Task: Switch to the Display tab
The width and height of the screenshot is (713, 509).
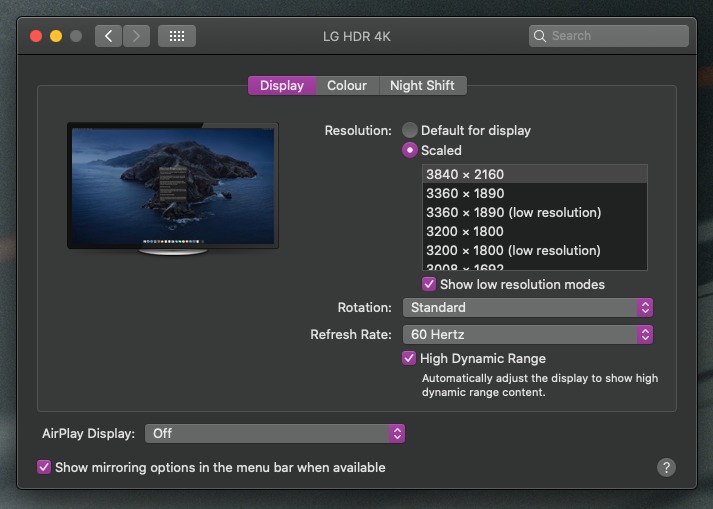Action: click(282, 86)
